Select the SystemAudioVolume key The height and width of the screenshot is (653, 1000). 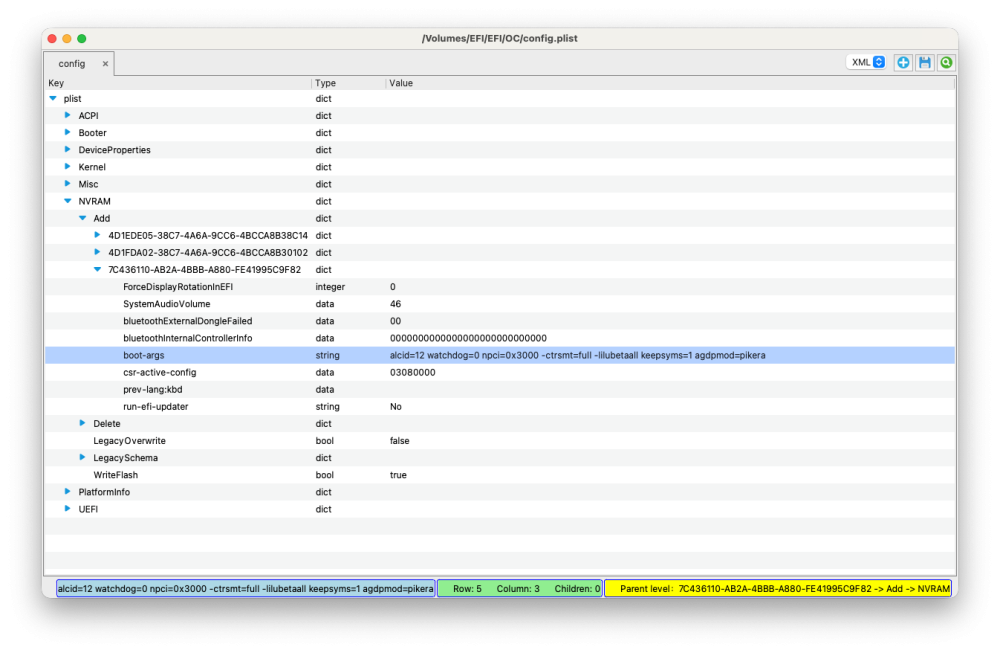[x=166, y=304]
